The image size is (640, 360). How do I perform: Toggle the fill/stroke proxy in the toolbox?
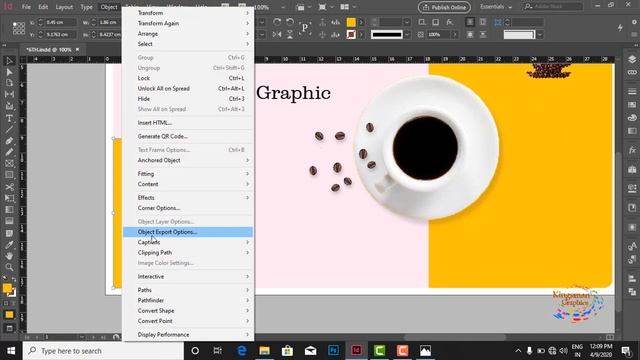click(x=9, y=289)
